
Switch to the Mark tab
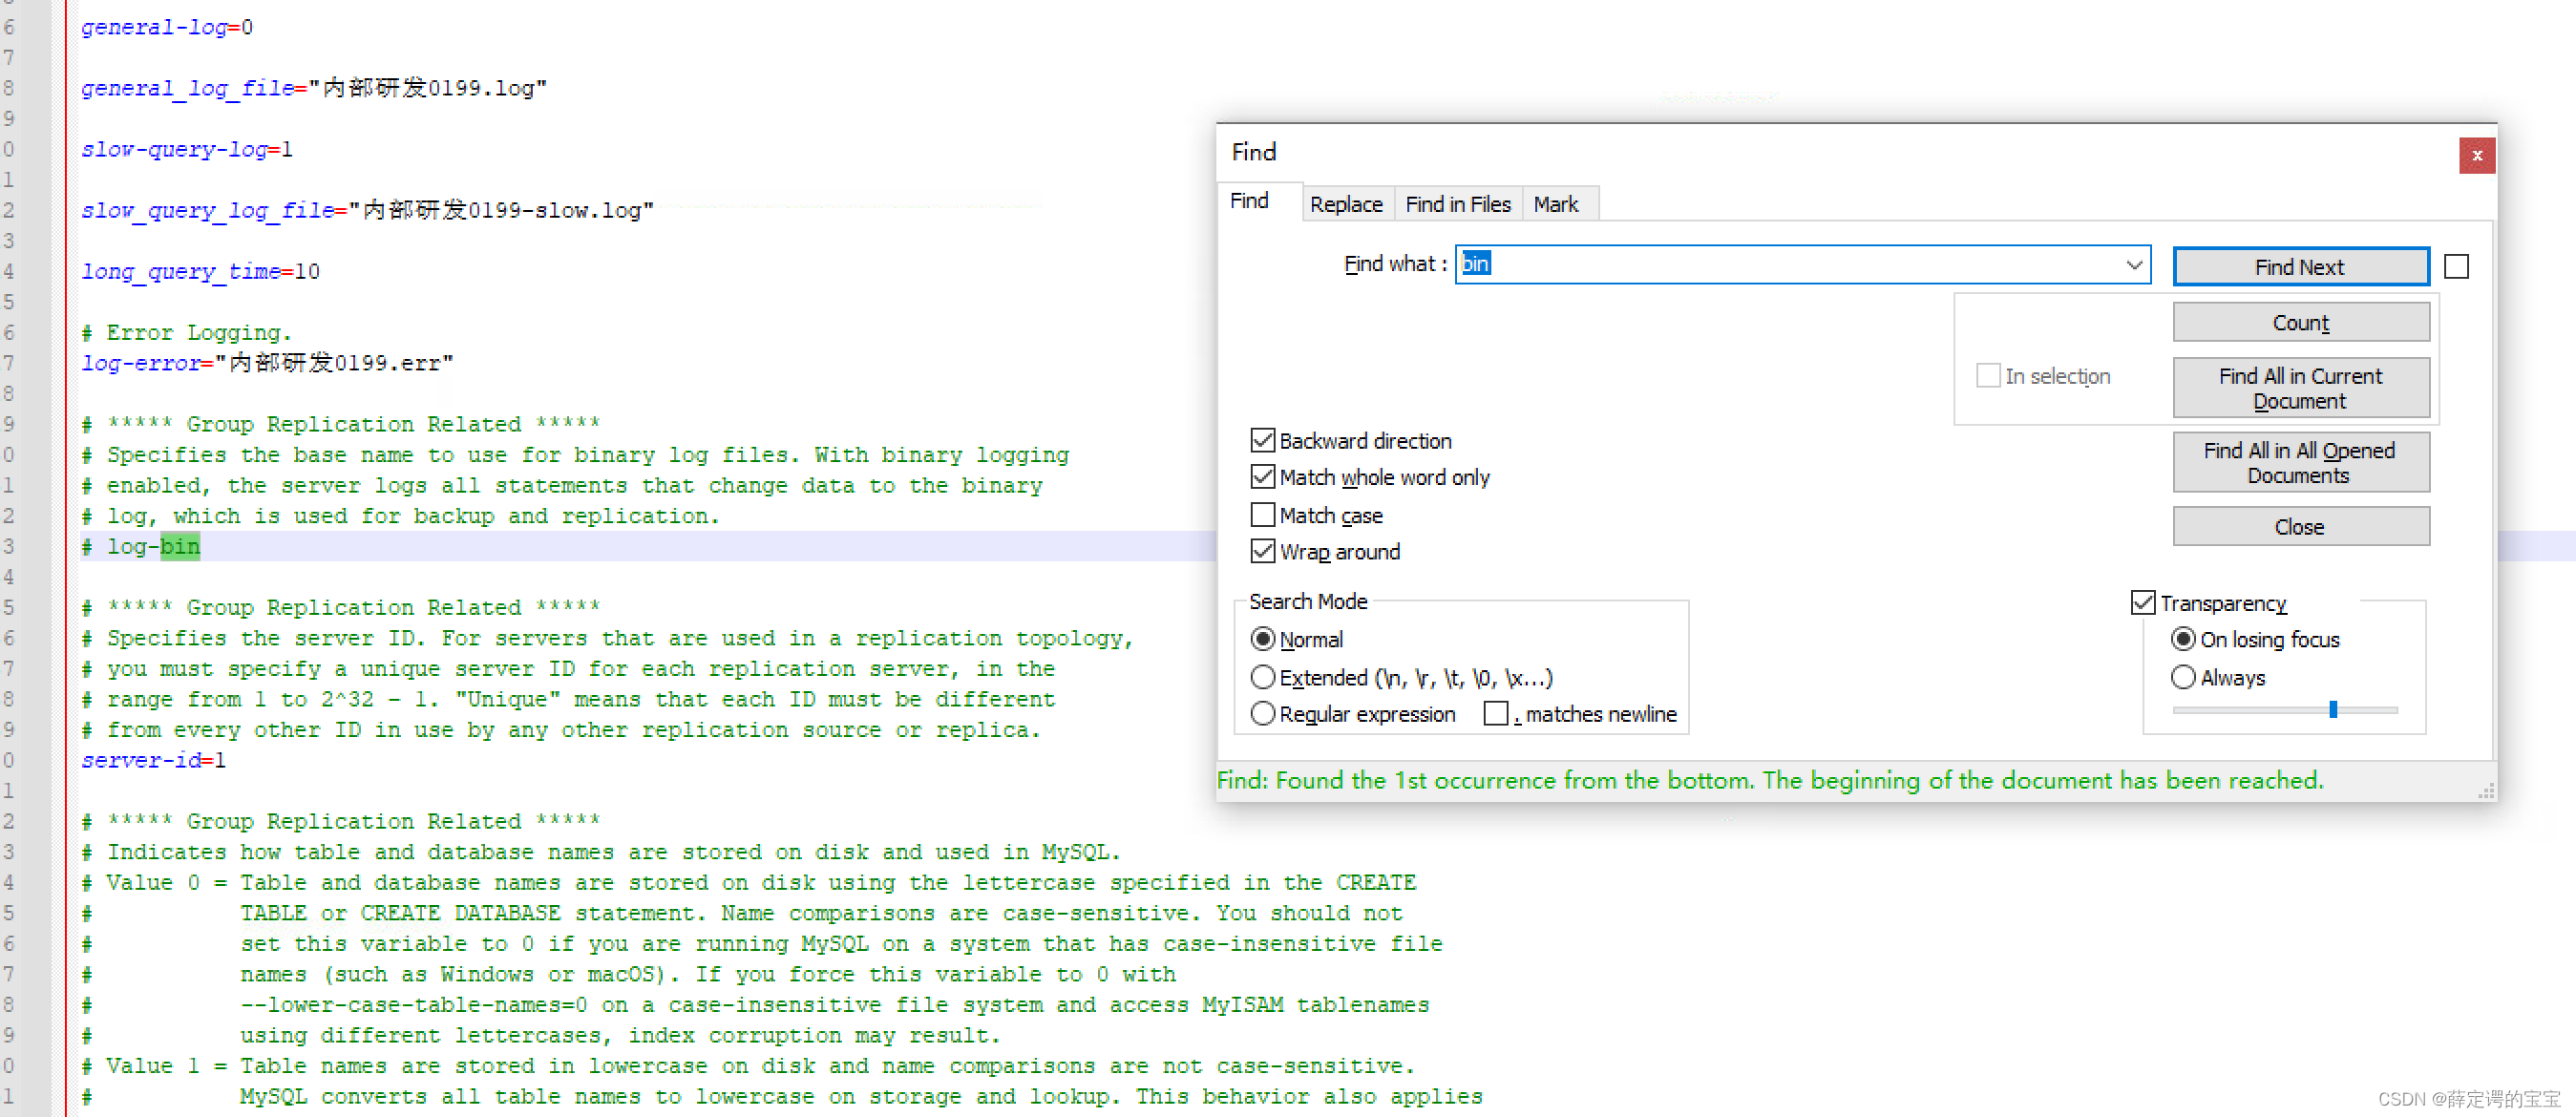click(x=1555, y=204)
